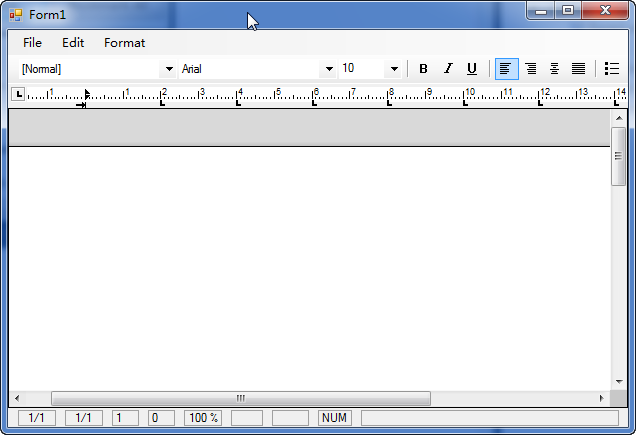The width and height of the screenshot is (636, 435).
Task: Center align the text
Action: 555,69
